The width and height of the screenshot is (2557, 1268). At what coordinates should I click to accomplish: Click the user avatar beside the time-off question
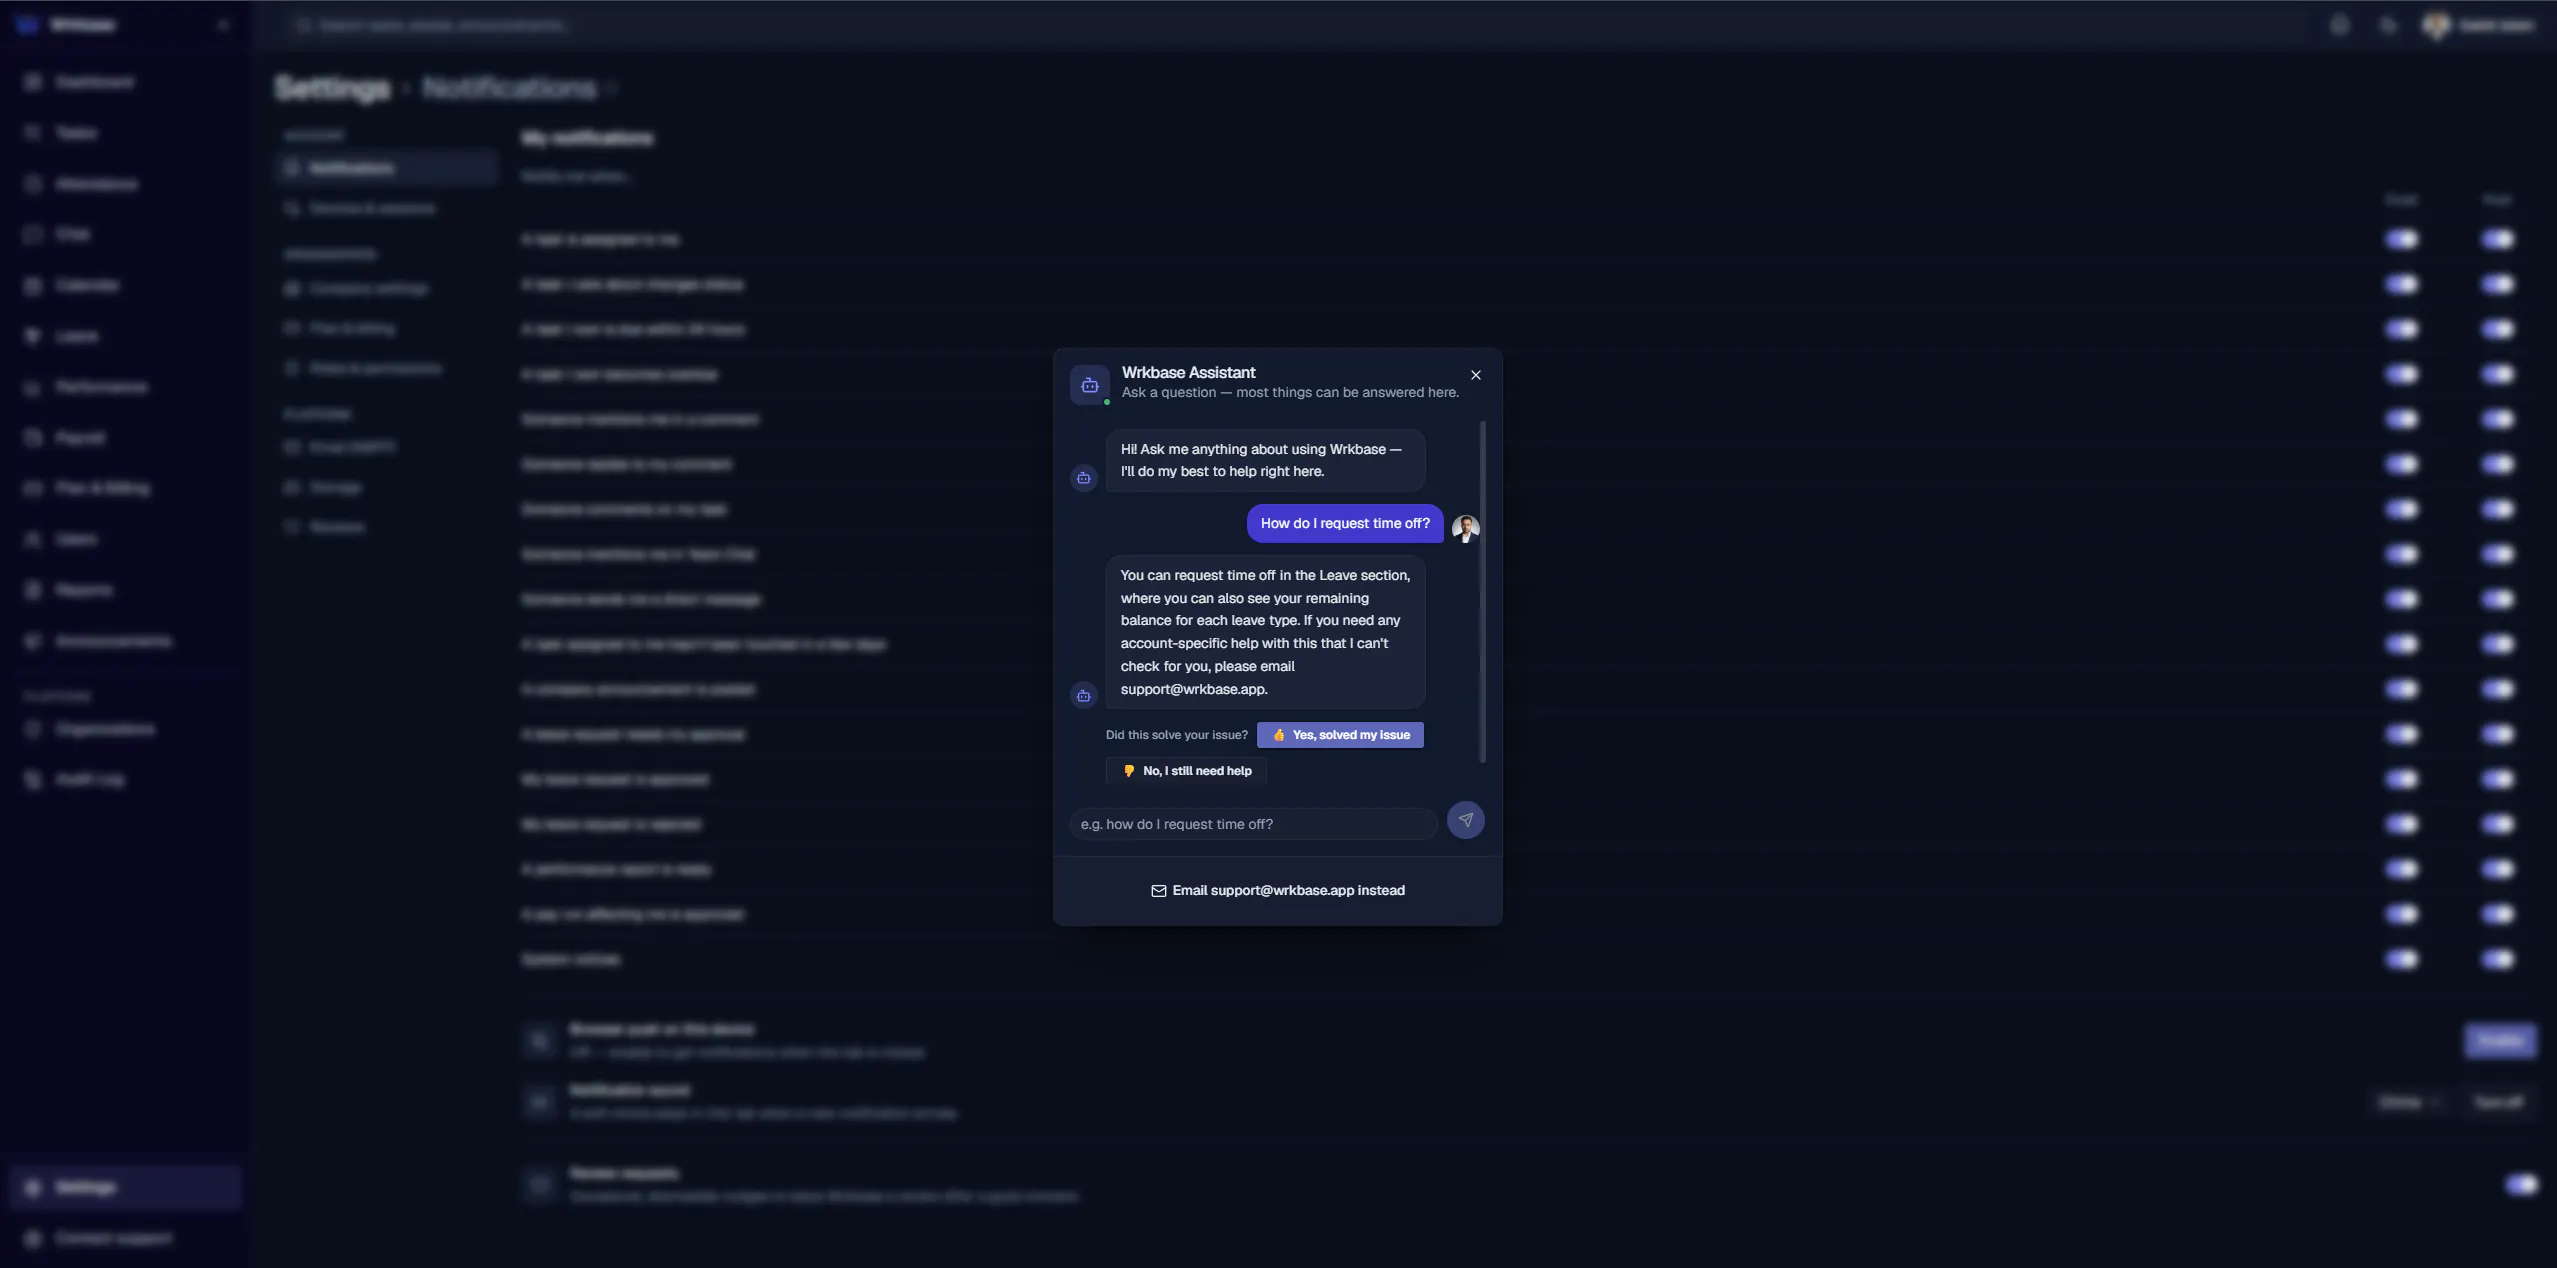[x=1466, y=529]
